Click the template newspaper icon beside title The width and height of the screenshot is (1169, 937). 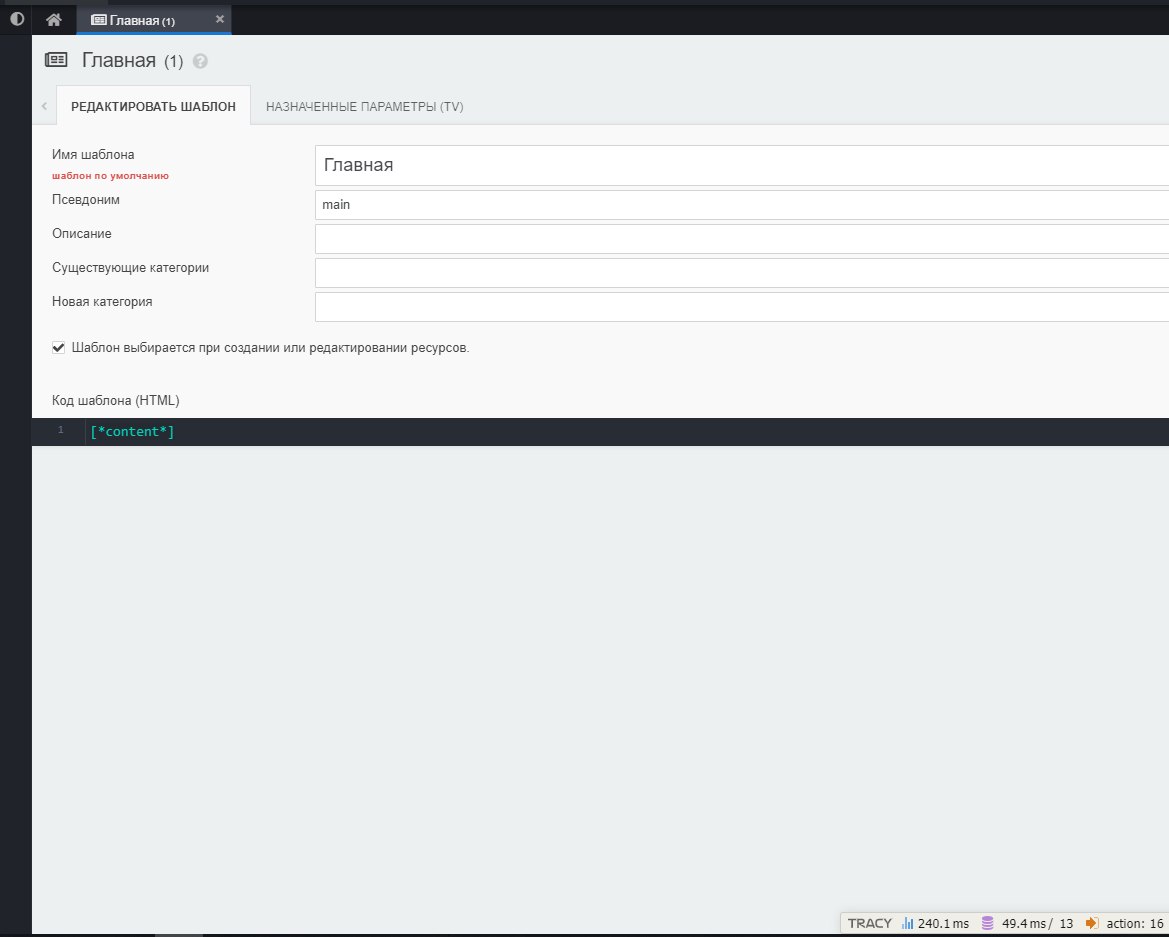(56, 60)
